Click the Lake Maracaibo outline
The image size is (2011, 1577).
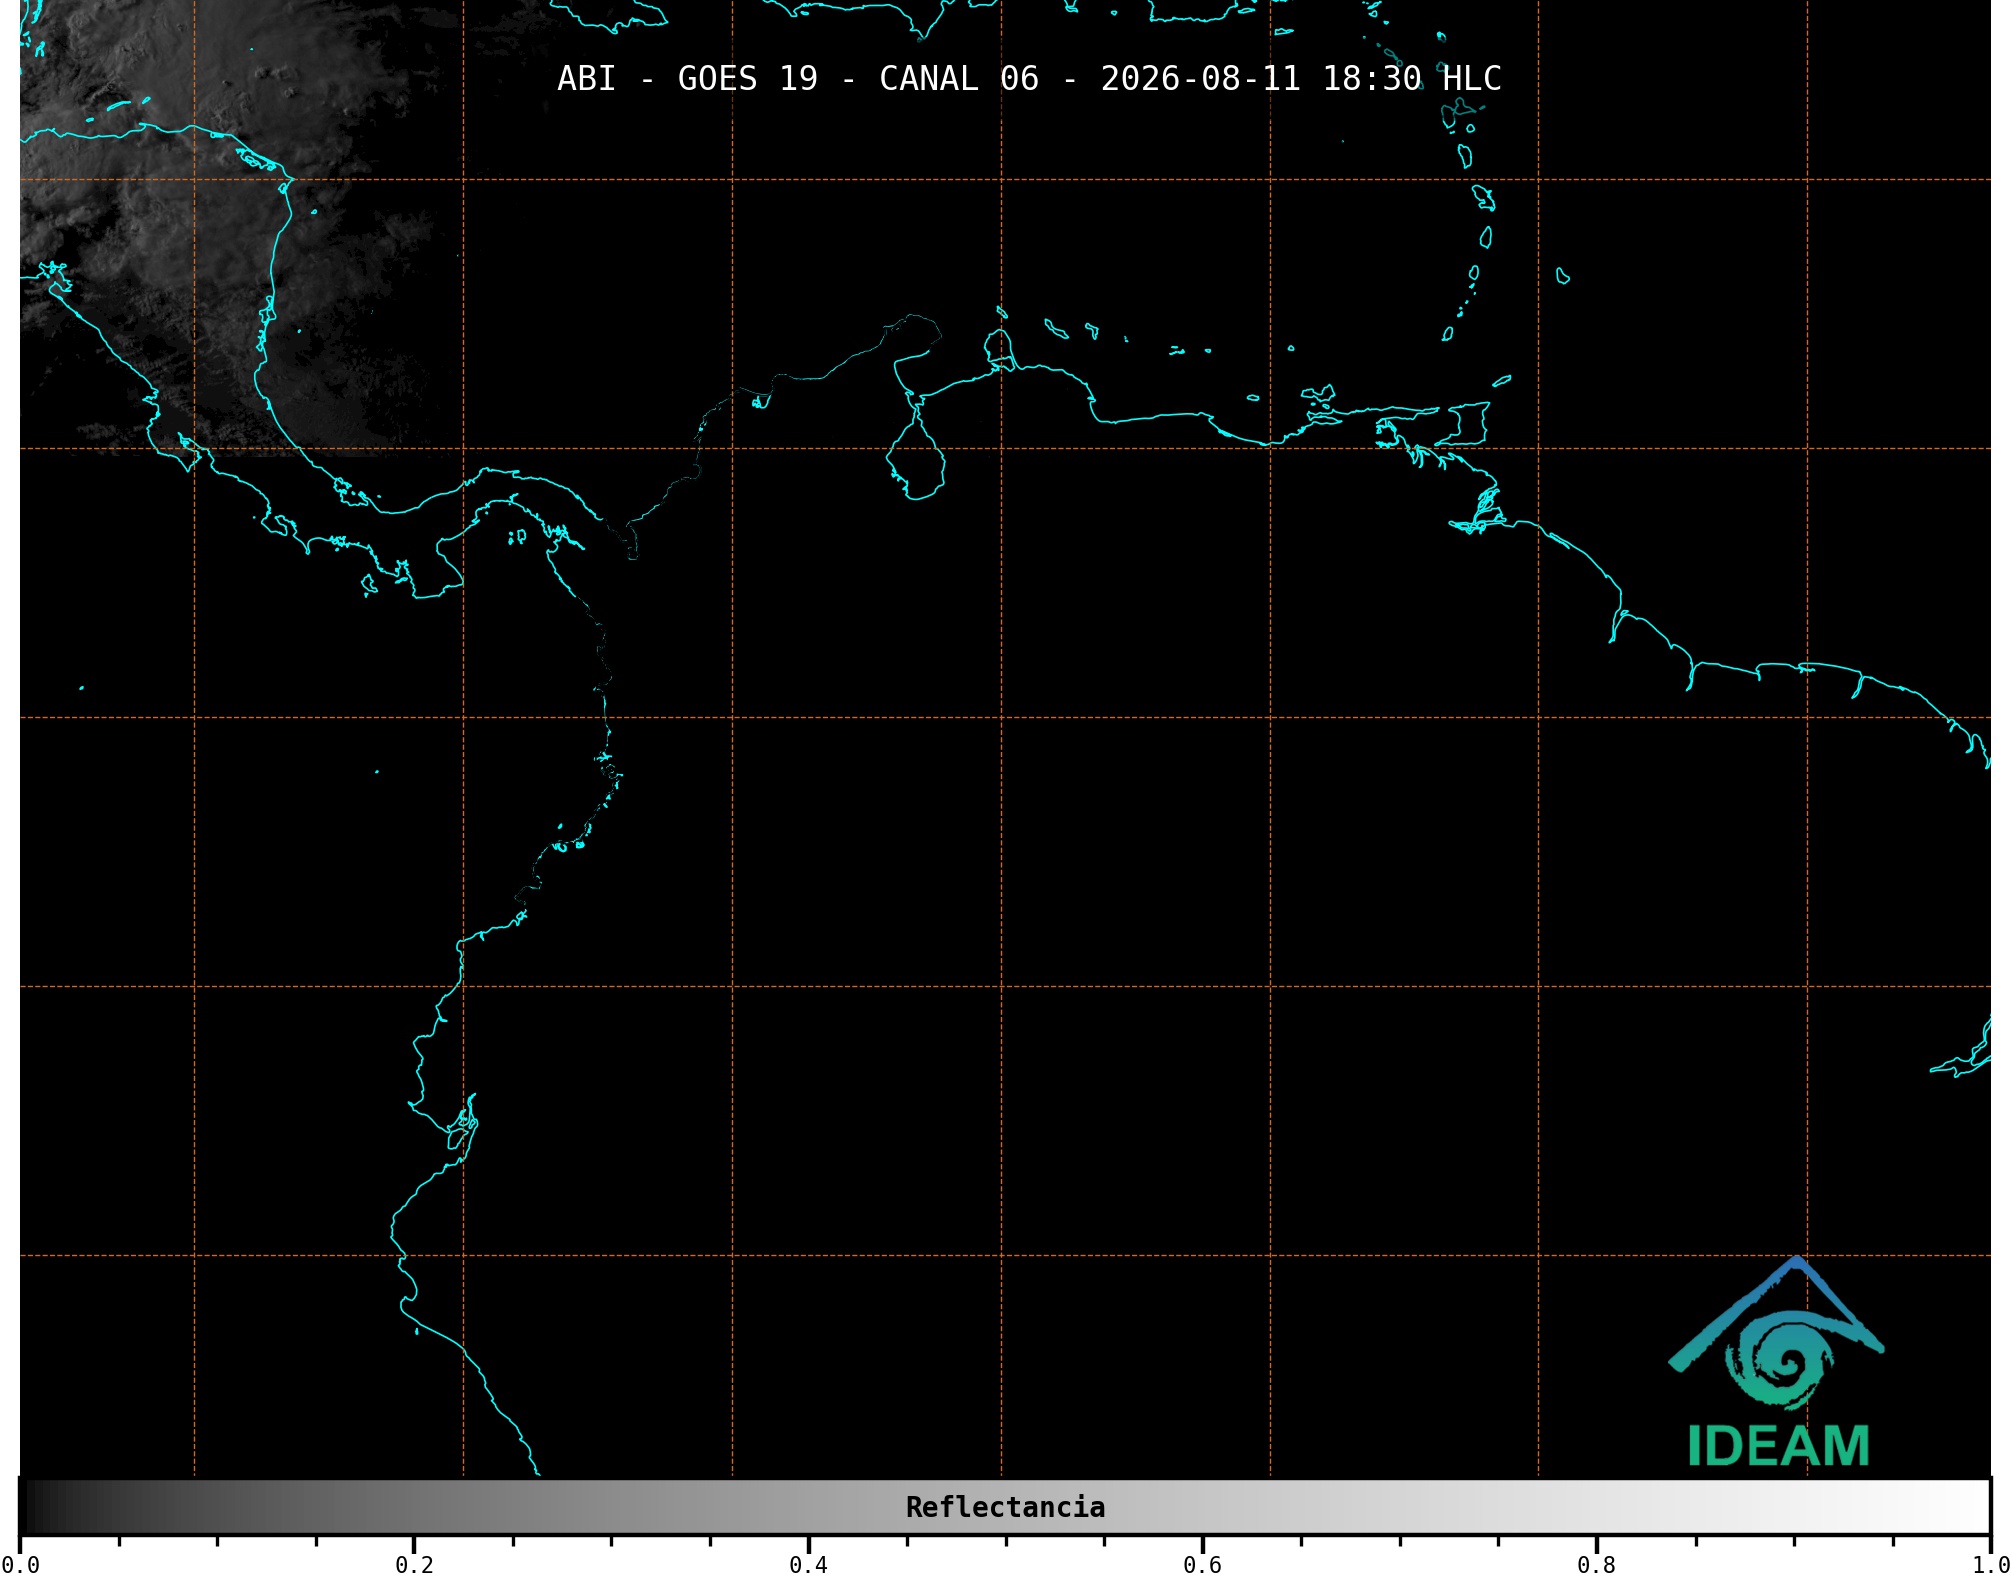coord(915,455)
